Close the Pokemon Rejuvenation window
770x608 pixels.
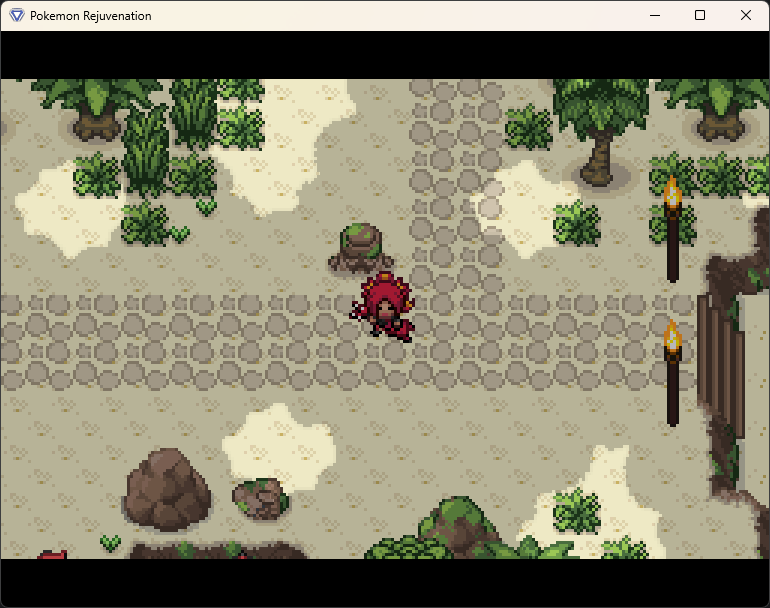click(745, 15)
